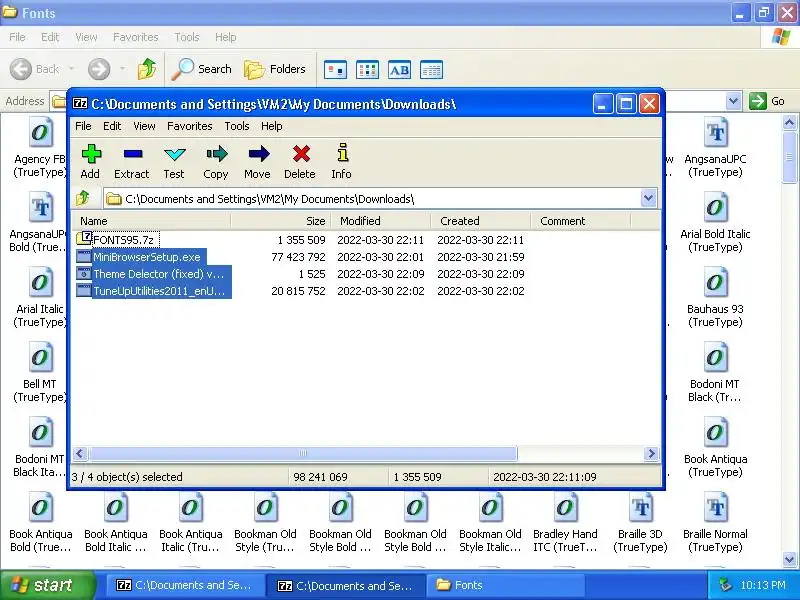Screen dimensions: 800x600
Task: Click the Move arrow icon
Action: click(259, 154)
